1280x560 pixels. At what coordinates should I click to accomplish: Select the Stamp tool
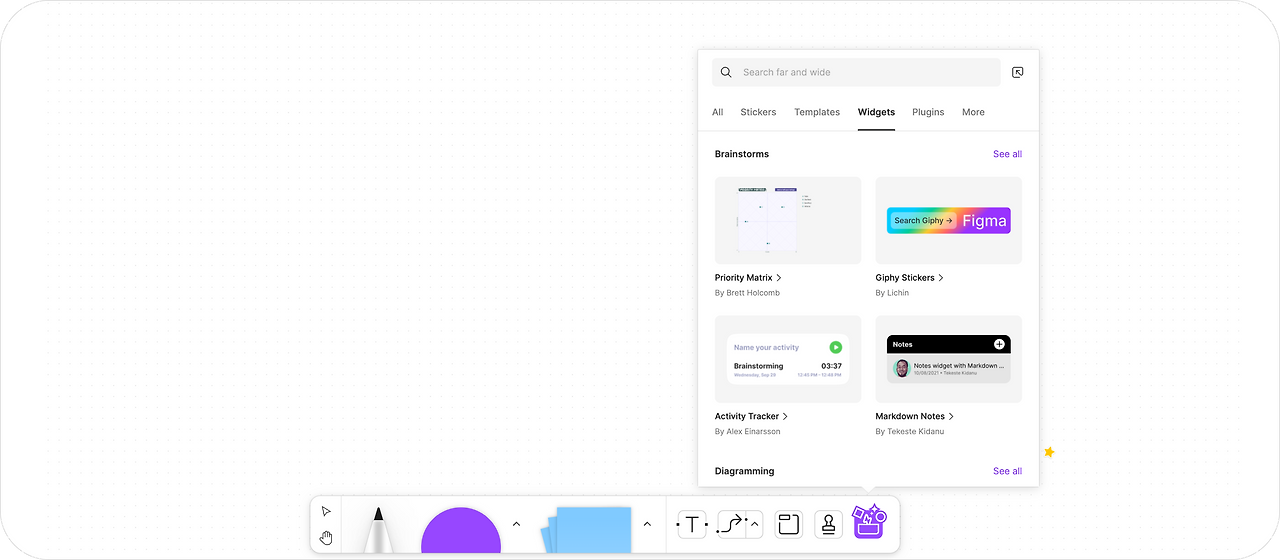(829, 524)
